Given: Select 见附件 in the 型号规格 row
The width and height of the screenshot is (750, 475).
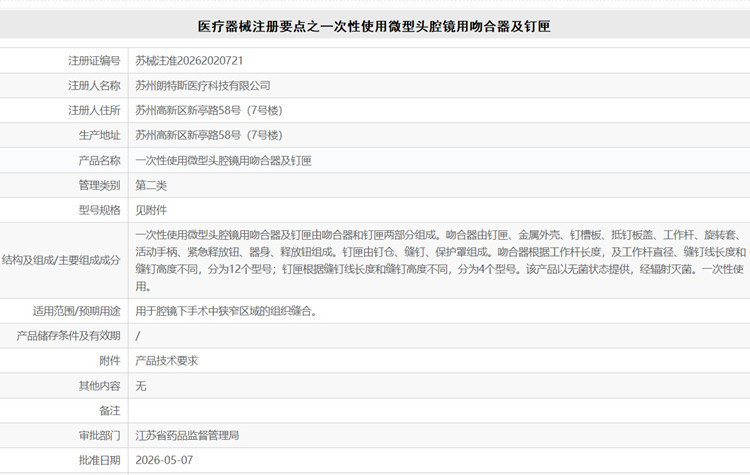Looking at the screenshot, I should [x=151, y=210].
